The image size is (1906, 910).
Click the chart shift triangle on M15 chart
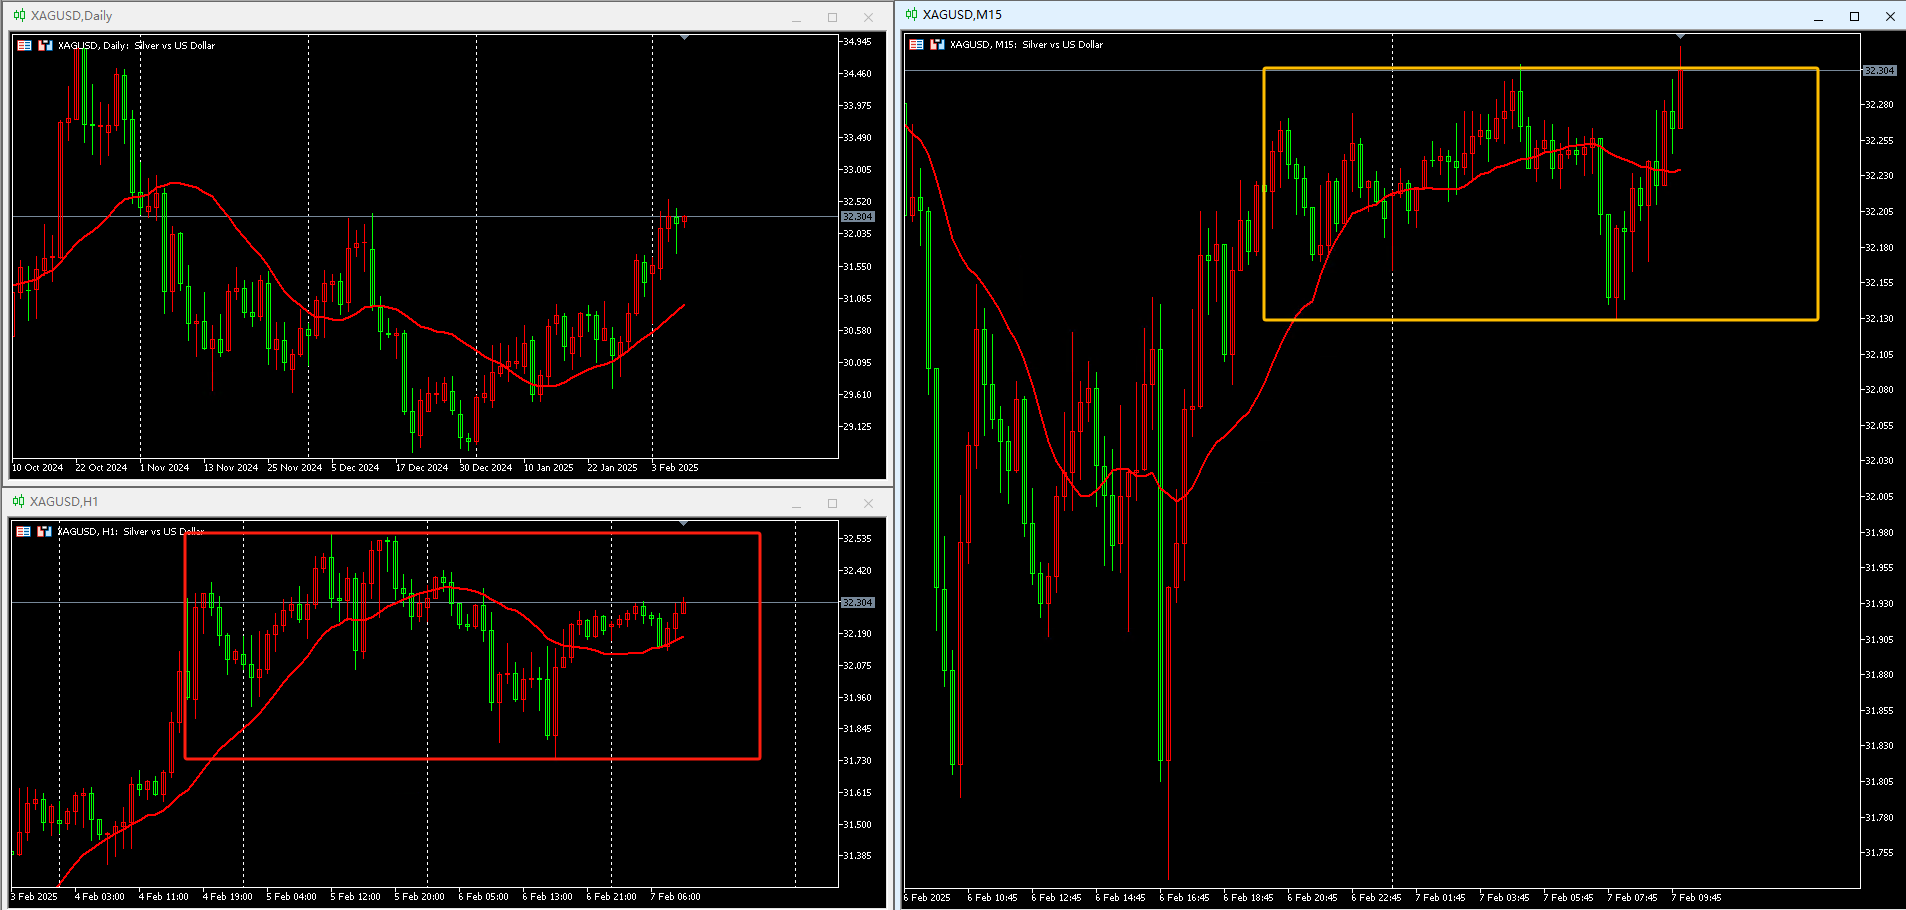[1680, 36]
